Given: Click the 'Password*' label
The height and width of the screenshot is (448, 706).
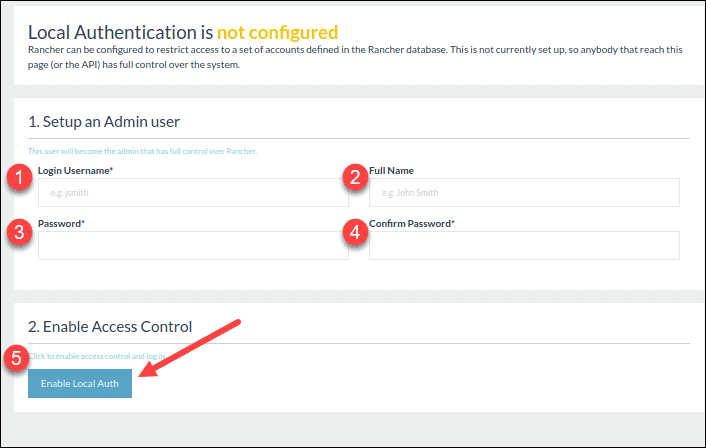Looking at the screenshot, I should pyautogui.click(x=61, y=224).
